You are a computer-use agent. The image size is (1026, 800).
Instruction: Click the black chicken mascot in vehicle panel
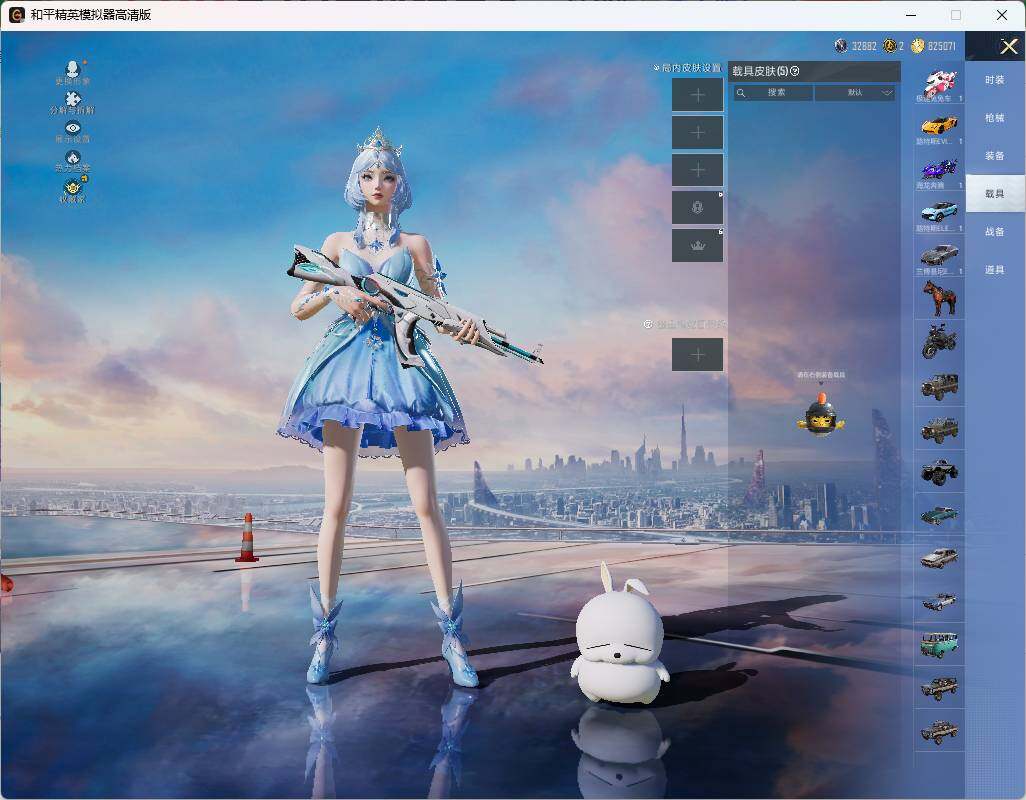[821, 413]
